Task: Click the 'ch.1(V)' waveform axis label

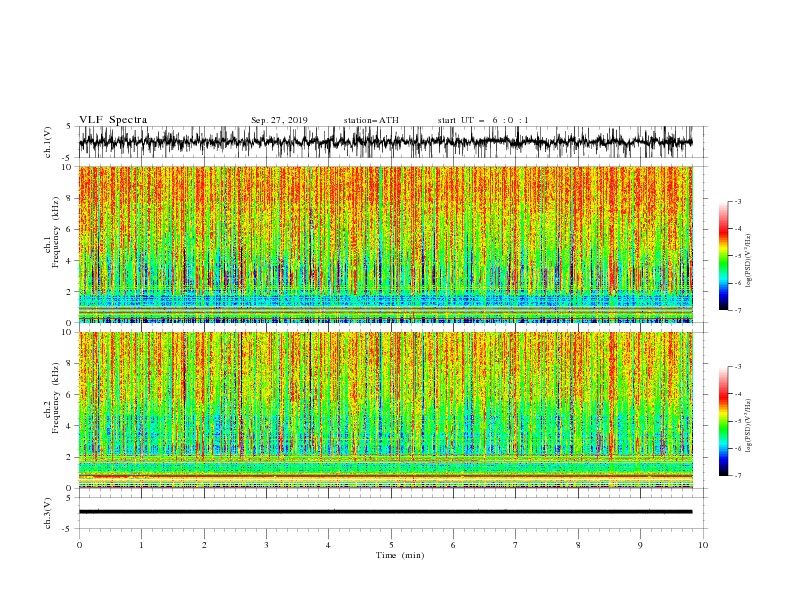Action: [48, 142]
